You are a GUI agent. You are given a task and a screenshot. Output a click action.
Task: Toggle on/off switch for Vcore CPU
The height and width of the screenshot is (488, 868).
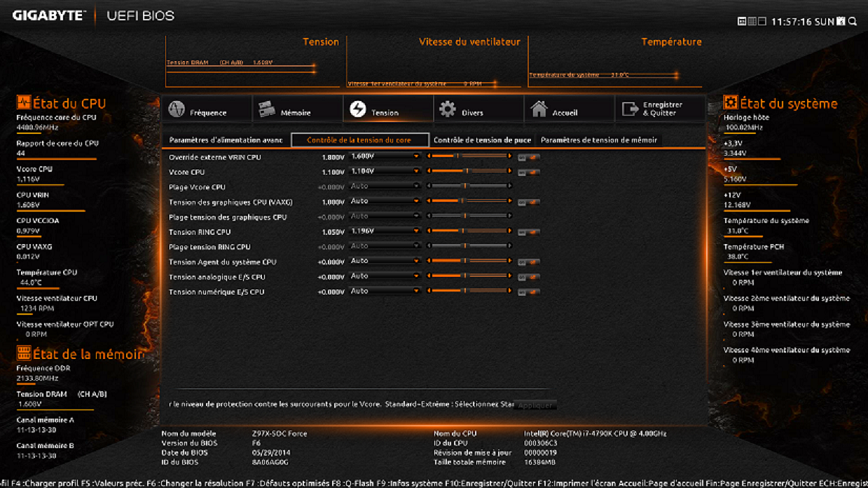pyautogui.click(x=529, y=172)
